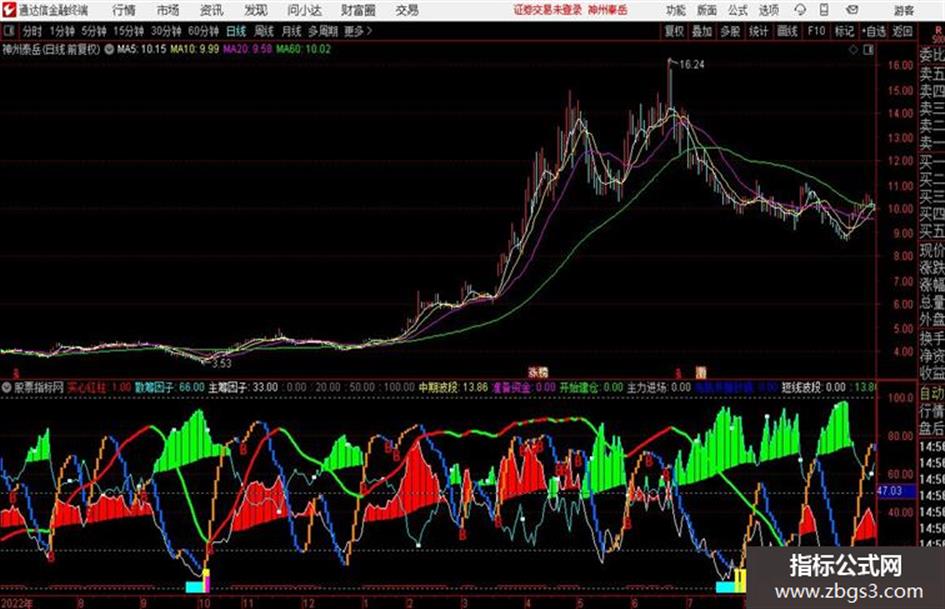Click the 2022年 date axis label
Image resolution: width=945 pixels, height=609 pixels.
(x=17, y=603)
